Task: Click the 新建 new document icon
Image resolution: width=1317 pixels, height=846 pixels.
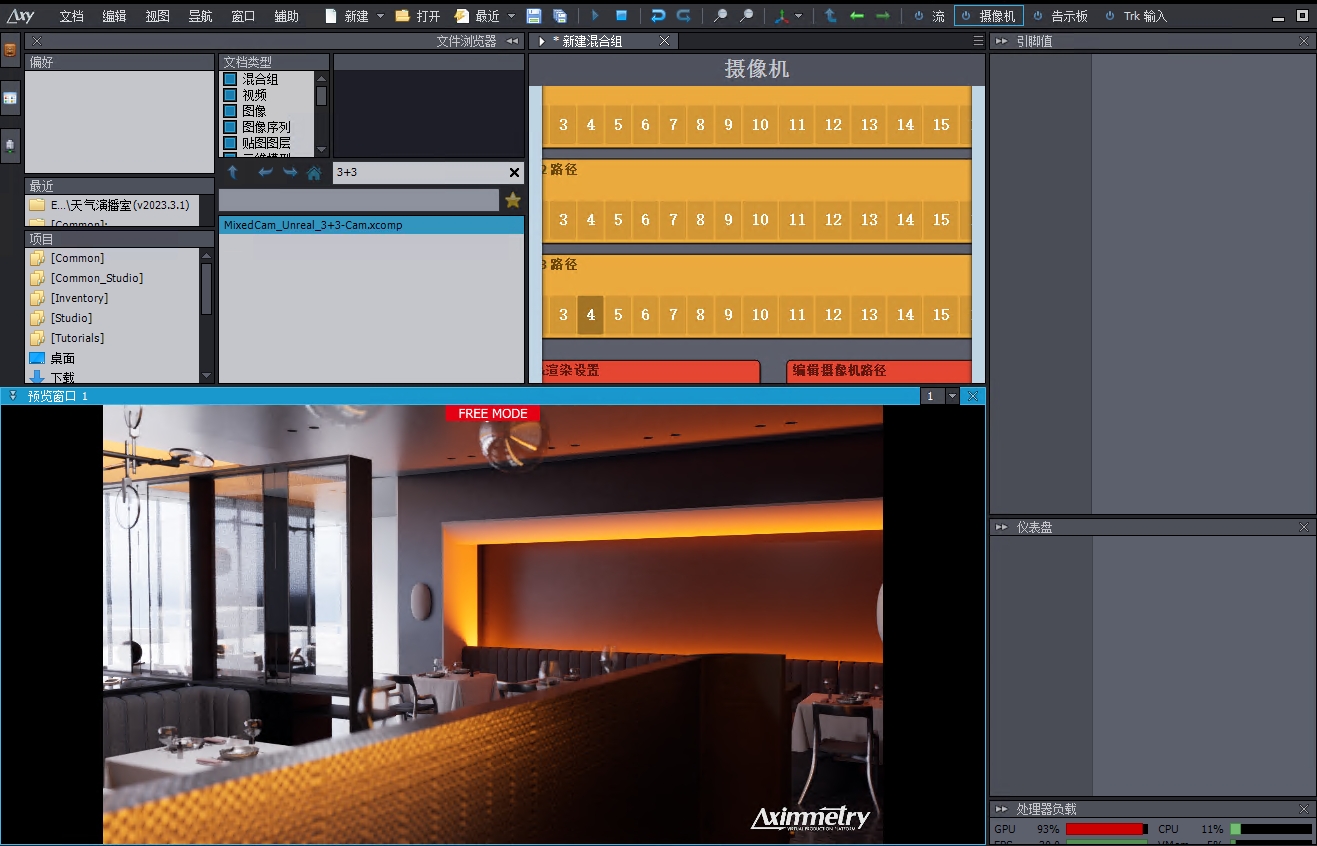Action: point(331,16)
